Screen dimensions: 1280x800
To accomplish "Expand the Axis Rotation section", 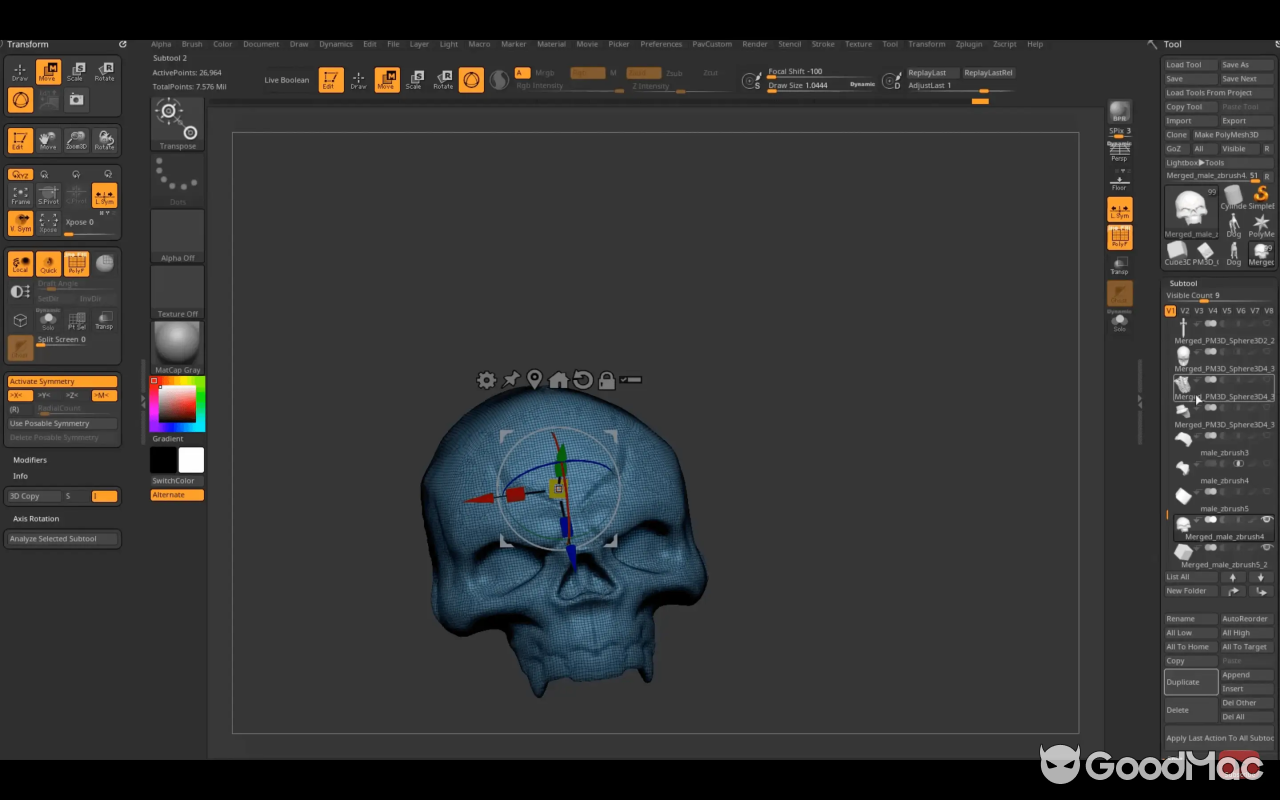I will (x=38, y=518).
